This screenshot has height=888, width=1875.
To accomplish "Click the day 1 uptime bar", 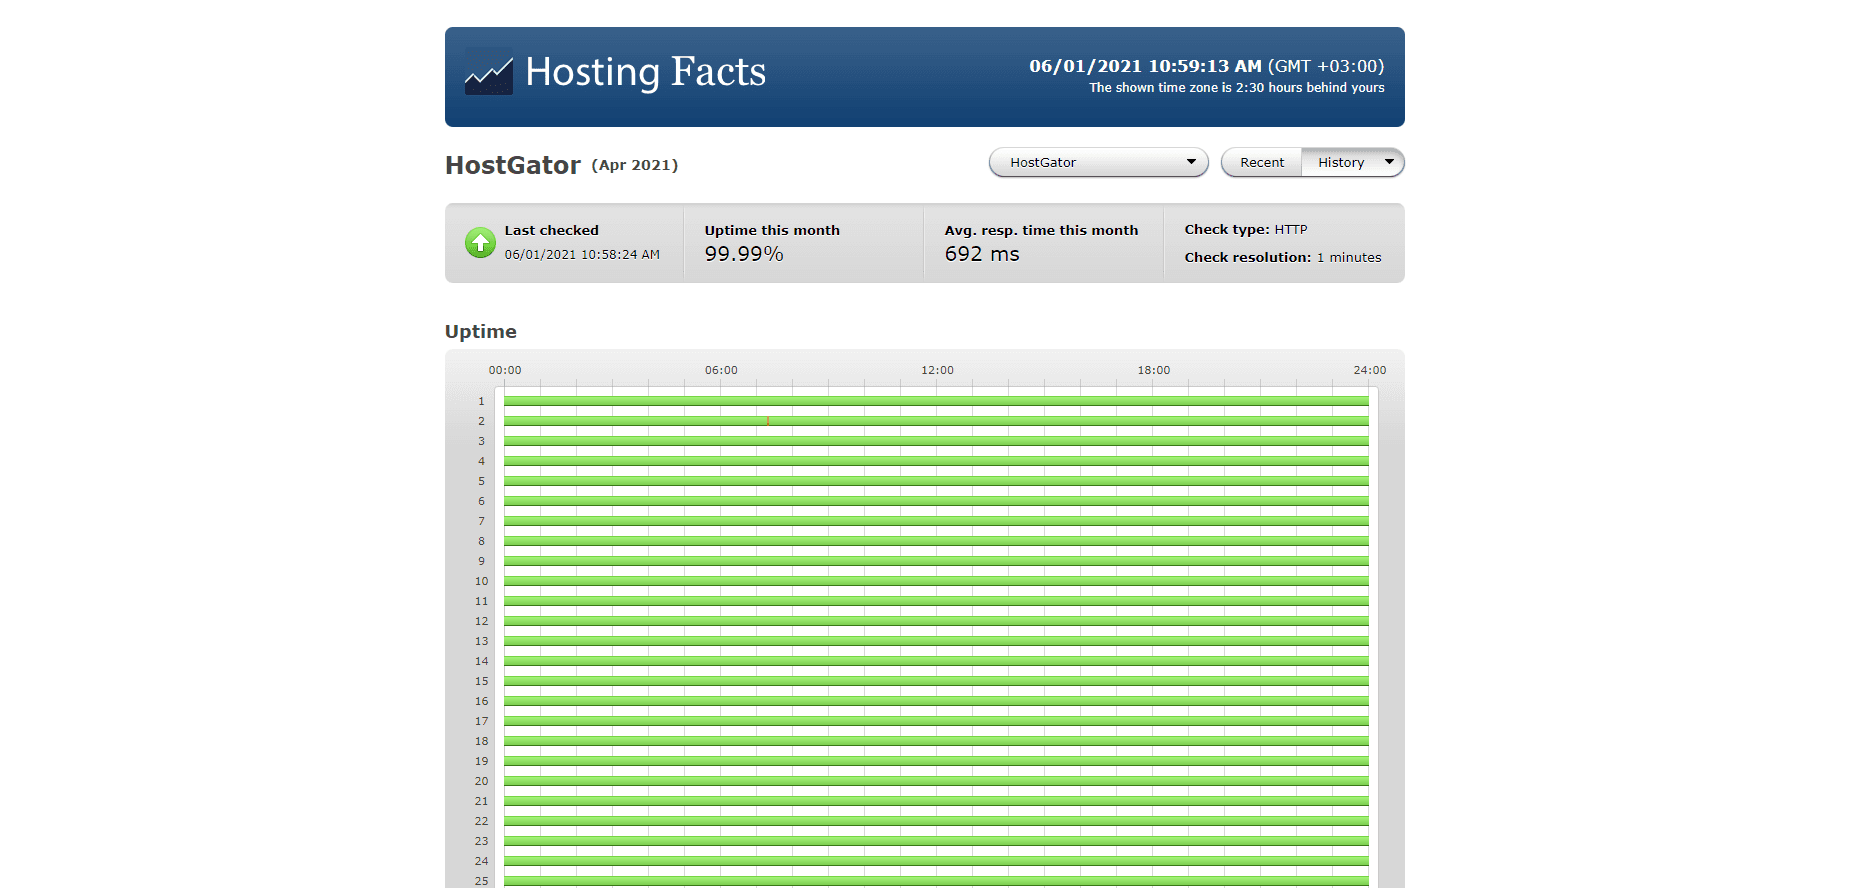I will (936, 401).
